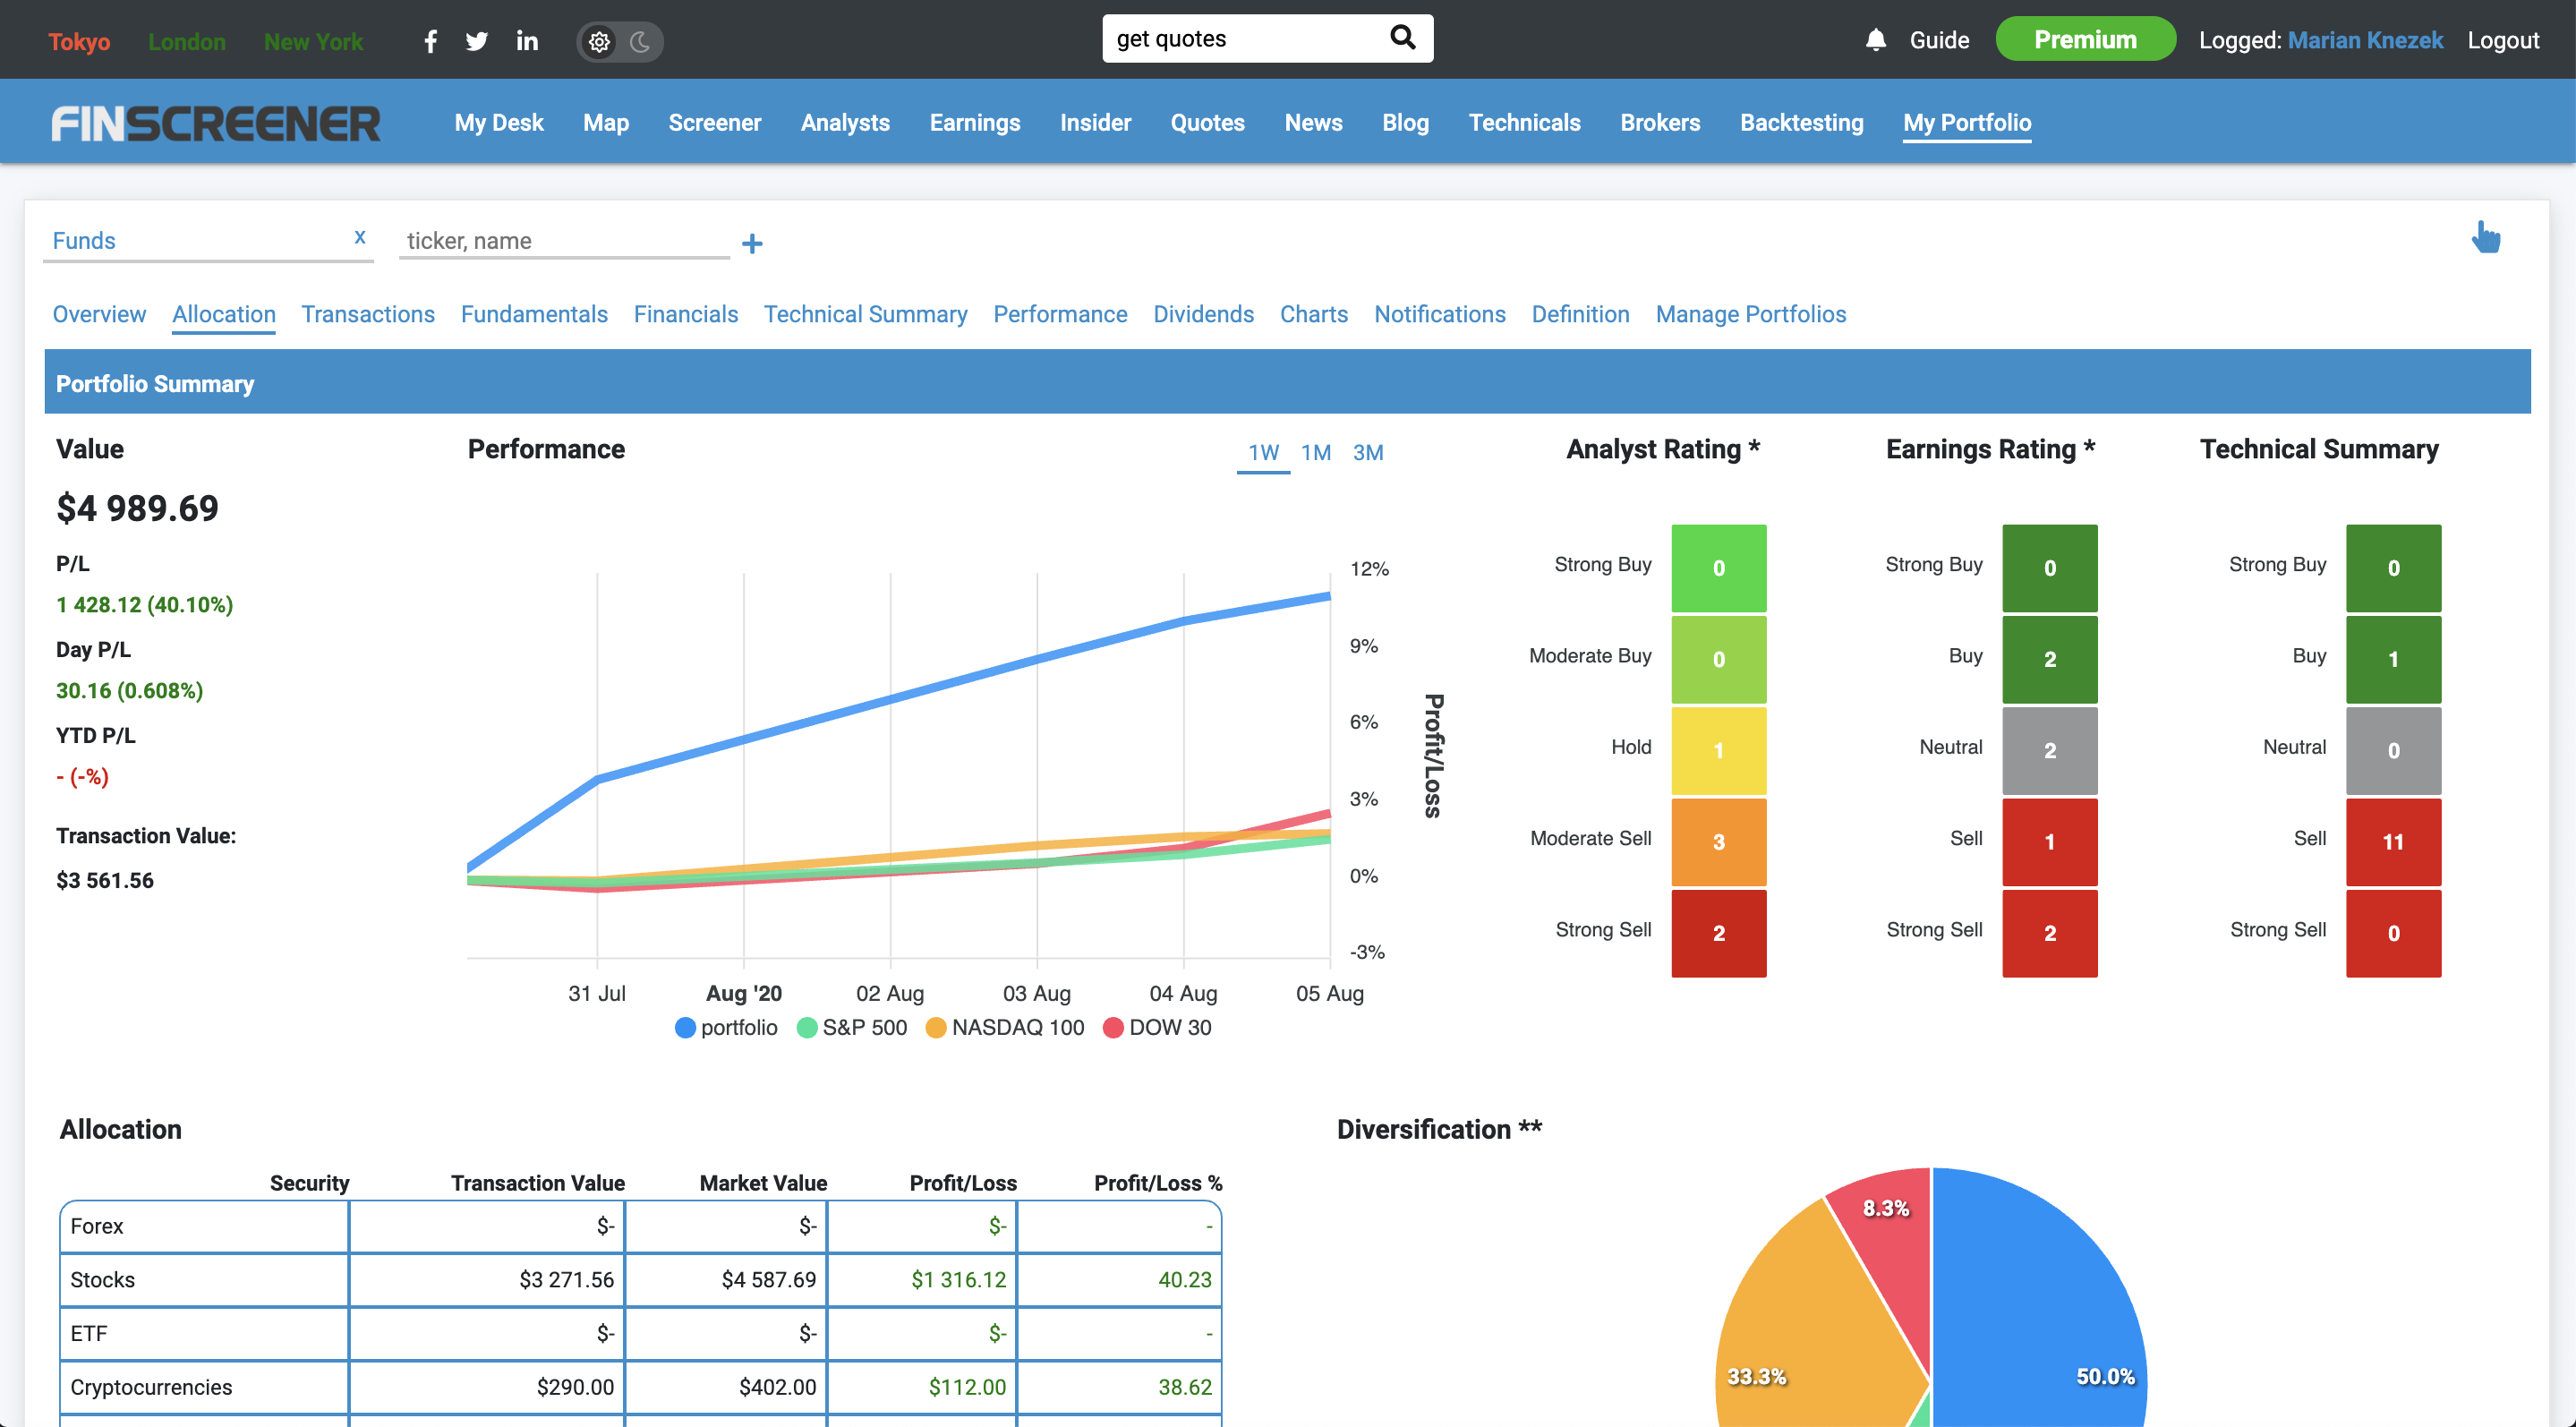Go to My Desk in navigation
The image size is (2576, 1427).
(x=499, y=122)
